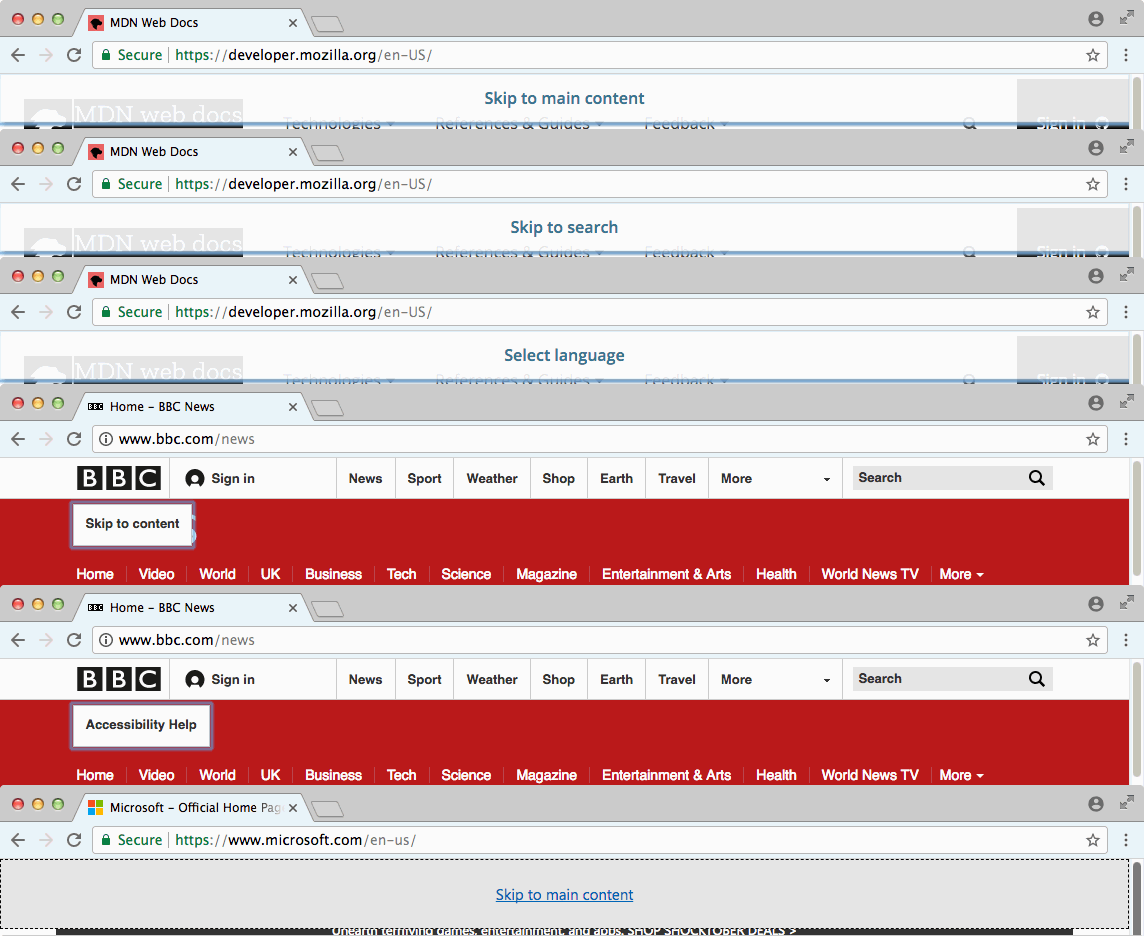Select BBC News tab in "Skip to content" window

point(193,406)
